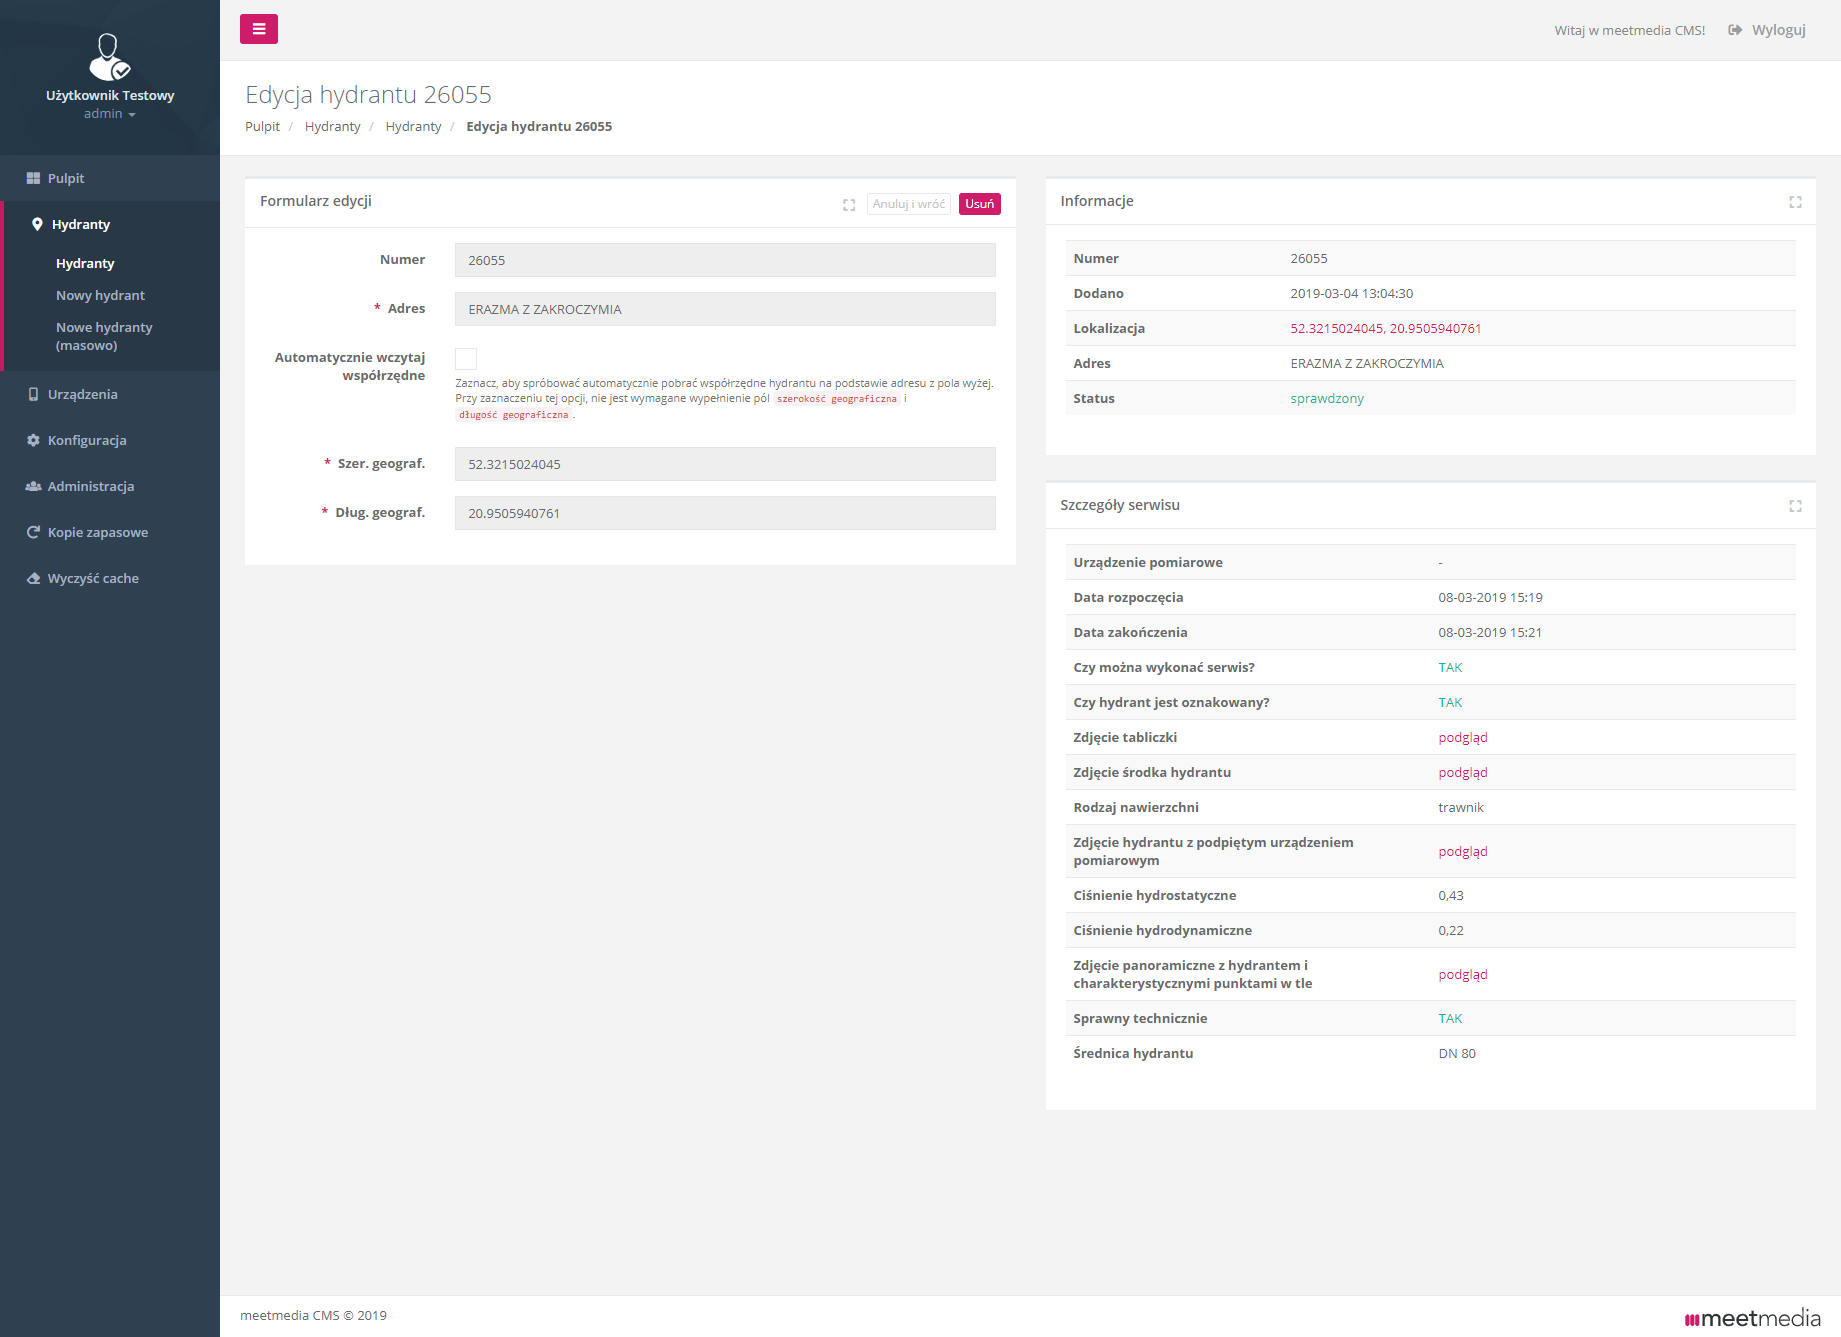Viewport: 1841px width, 1337px height.
Task: Click the Pulpit dashboard grid icon
Action: 33,179
